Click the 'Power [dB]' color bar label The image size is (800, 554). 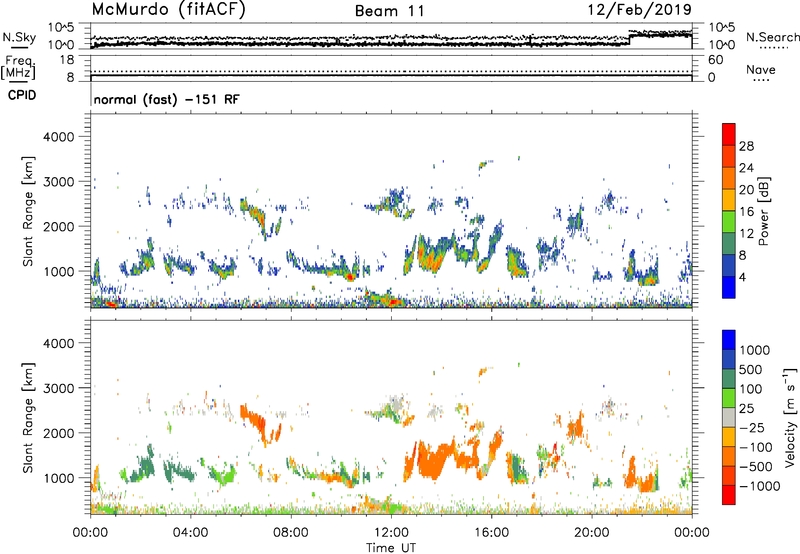click(764, 211)
